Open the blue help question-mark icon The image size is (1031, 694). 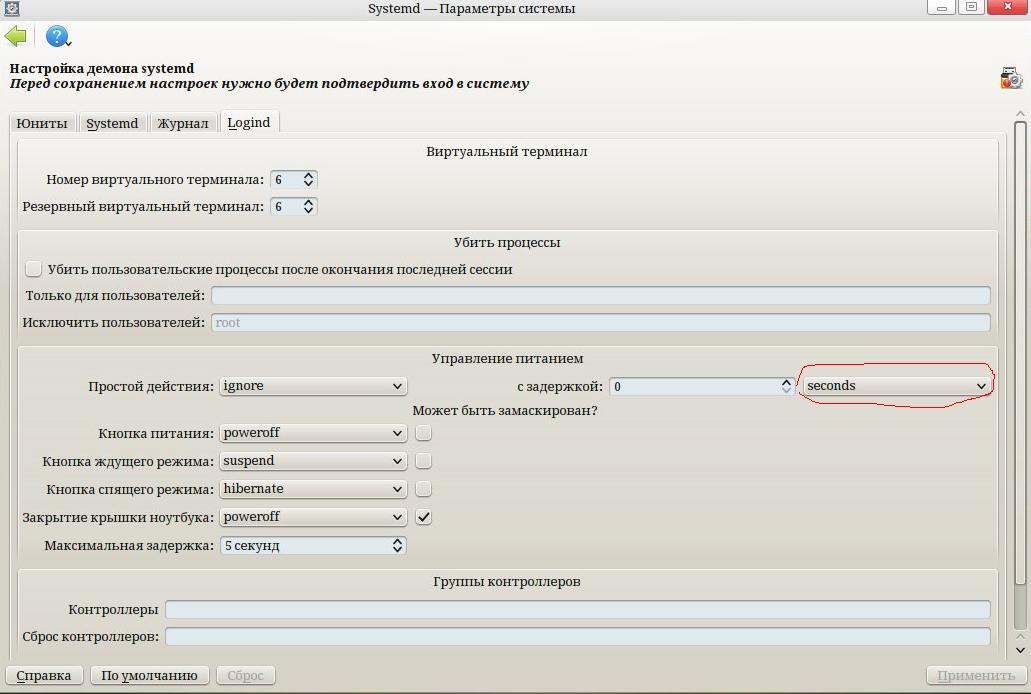click(x=57, y=36)
